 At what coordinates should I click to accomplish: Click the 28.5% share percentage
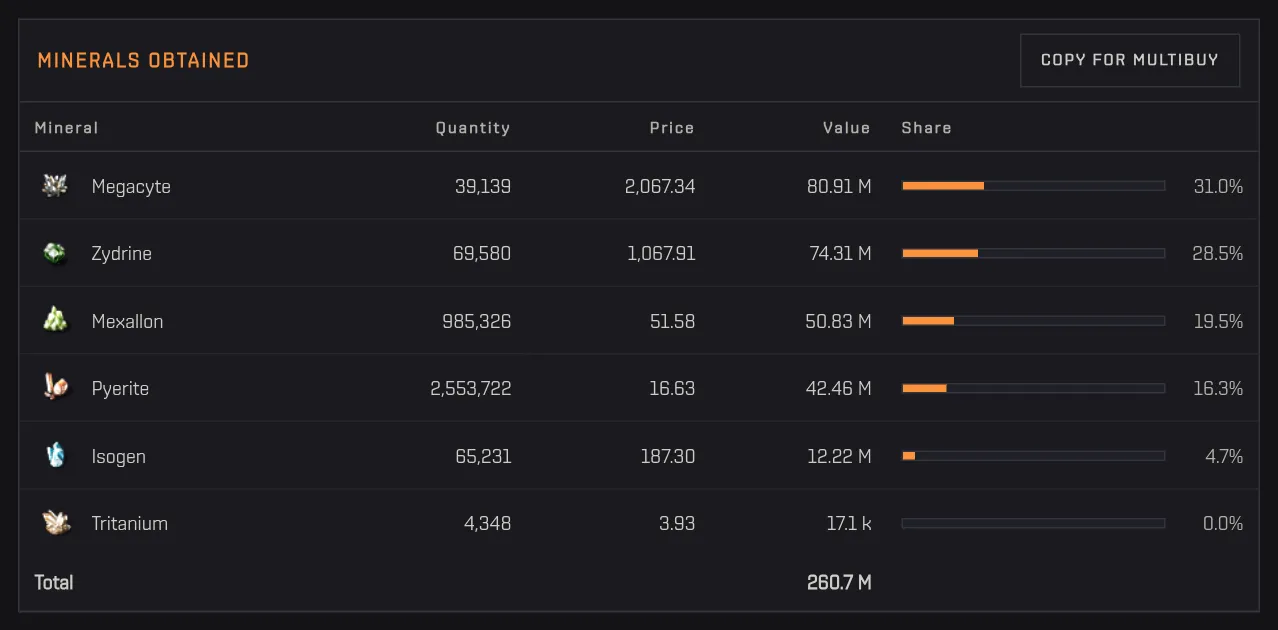coord(1217,254)
